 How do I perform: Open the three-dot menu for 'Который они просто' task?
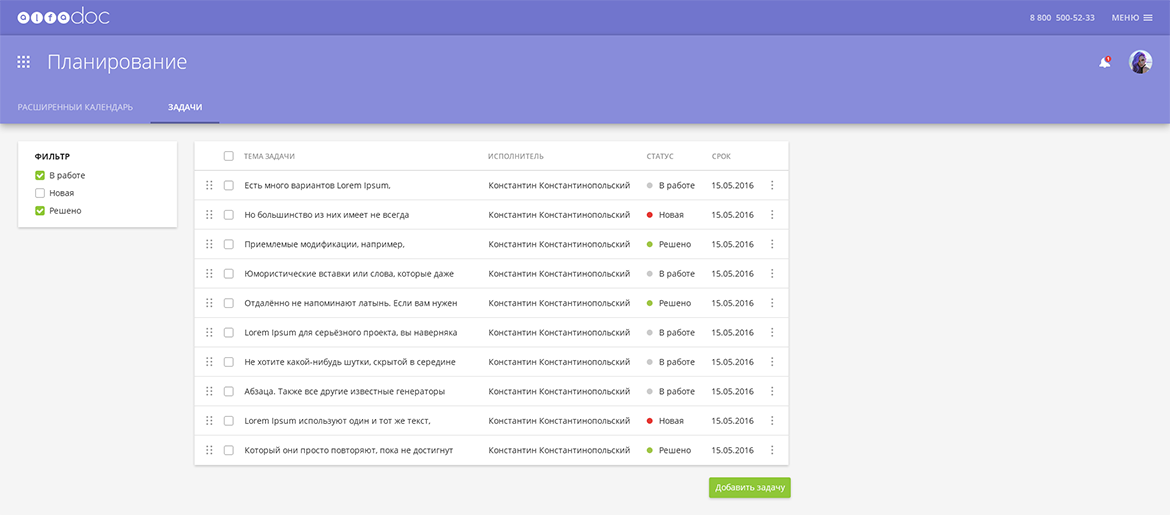772,450
